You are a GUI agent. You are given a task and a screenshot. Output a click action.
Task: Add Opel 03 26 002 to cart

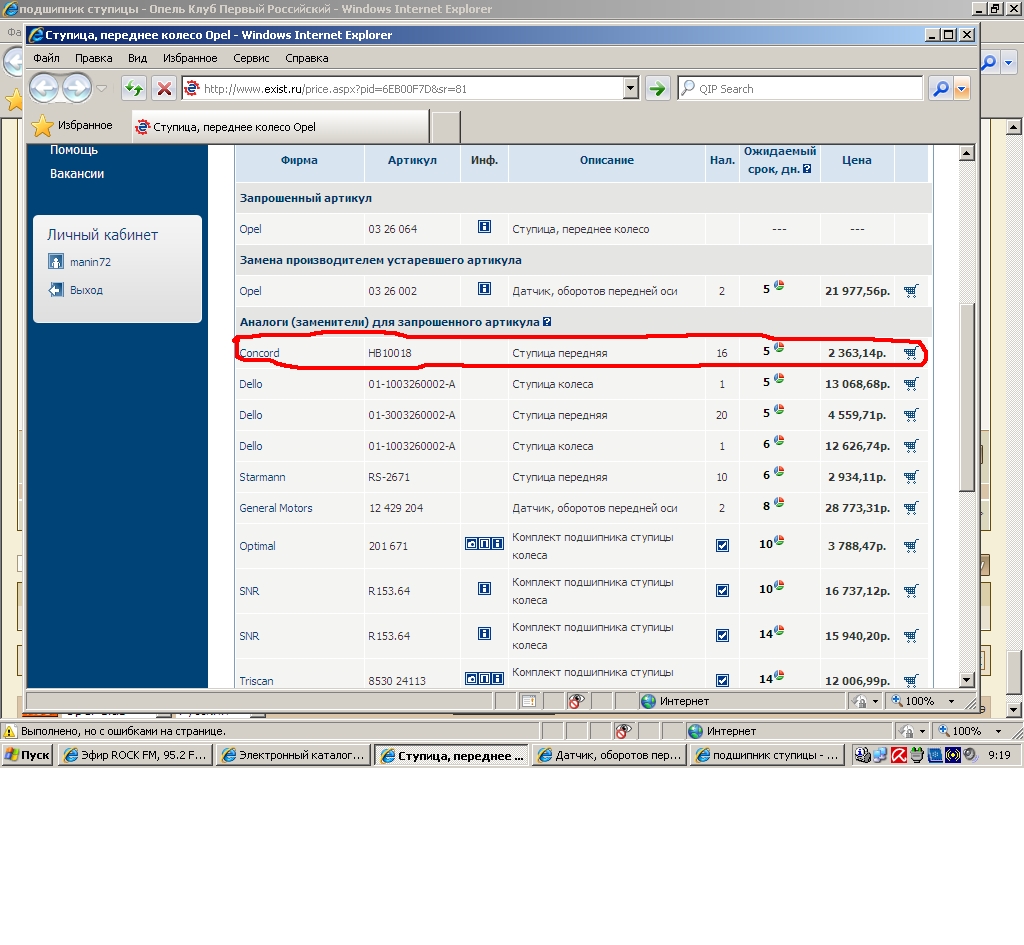pyautogui.click(x=911, y=291)
